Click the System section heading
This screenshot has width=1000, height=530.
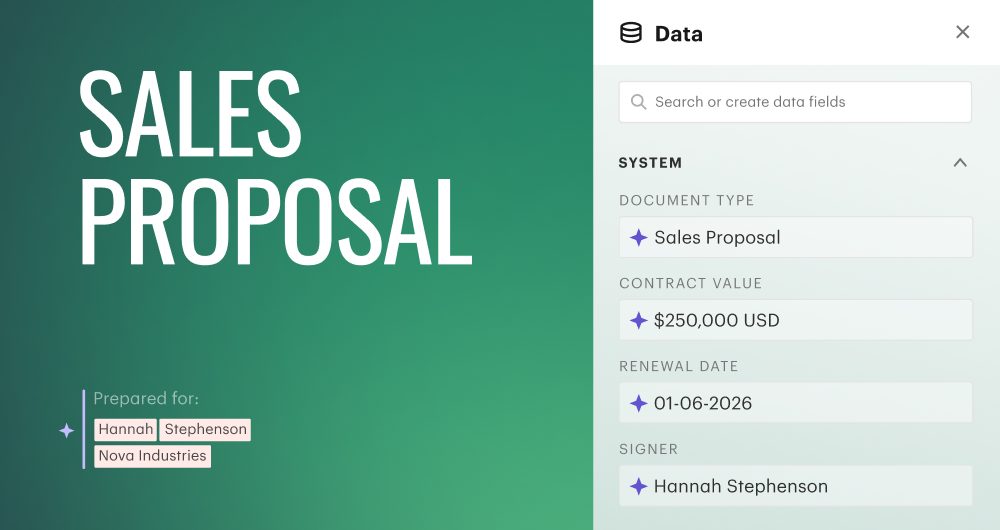[651, 162]
